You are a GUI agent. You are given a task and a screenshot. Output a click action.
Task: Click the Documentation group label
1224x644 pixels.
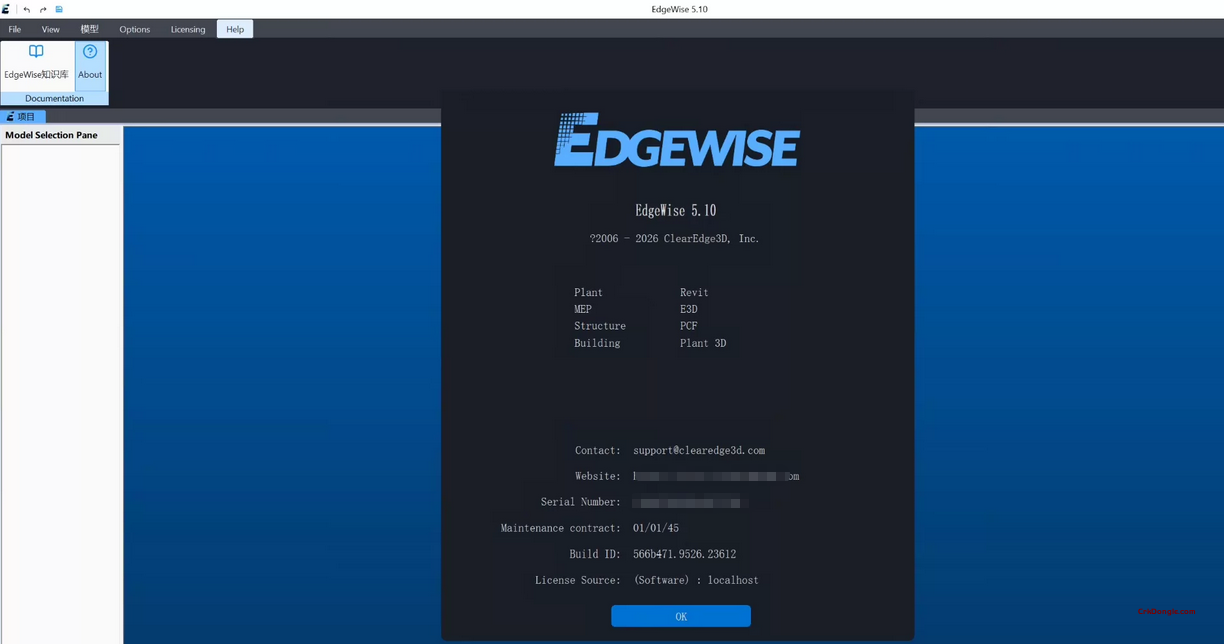pos(54,98)
